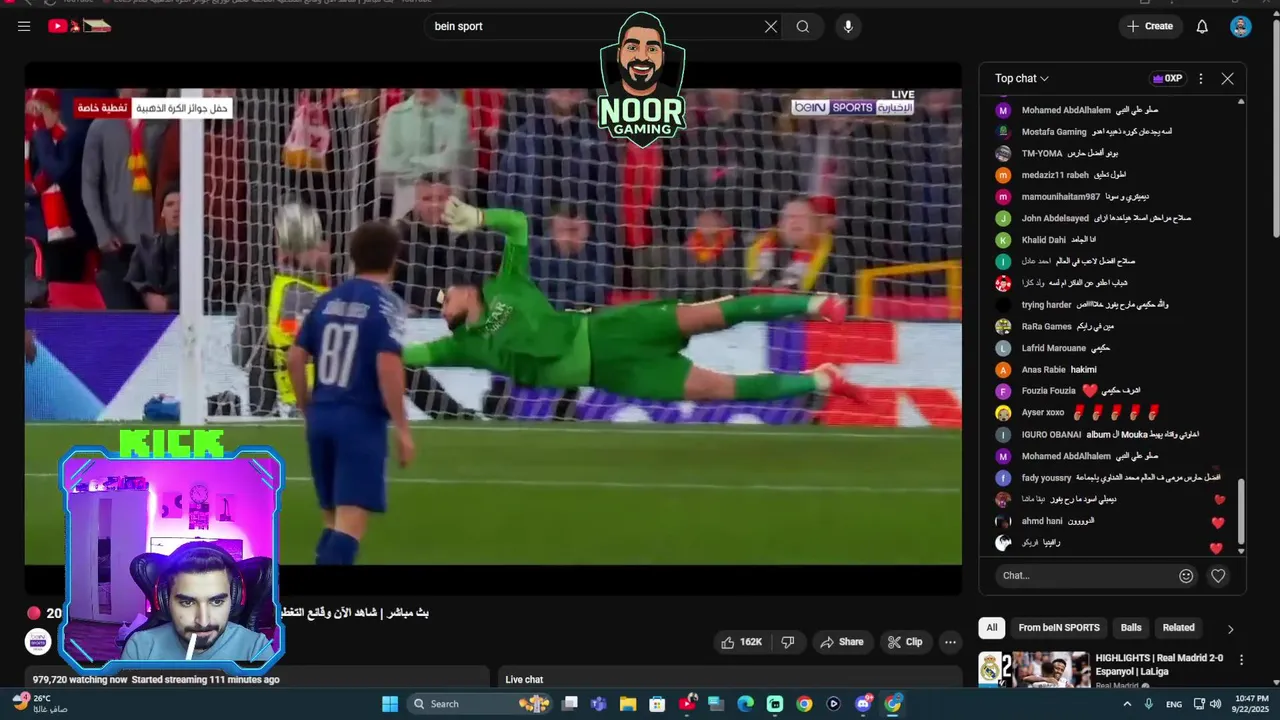Click username 'trying harder' in chat
This screenshot has height=720, width=1280.
point(1047,305)
